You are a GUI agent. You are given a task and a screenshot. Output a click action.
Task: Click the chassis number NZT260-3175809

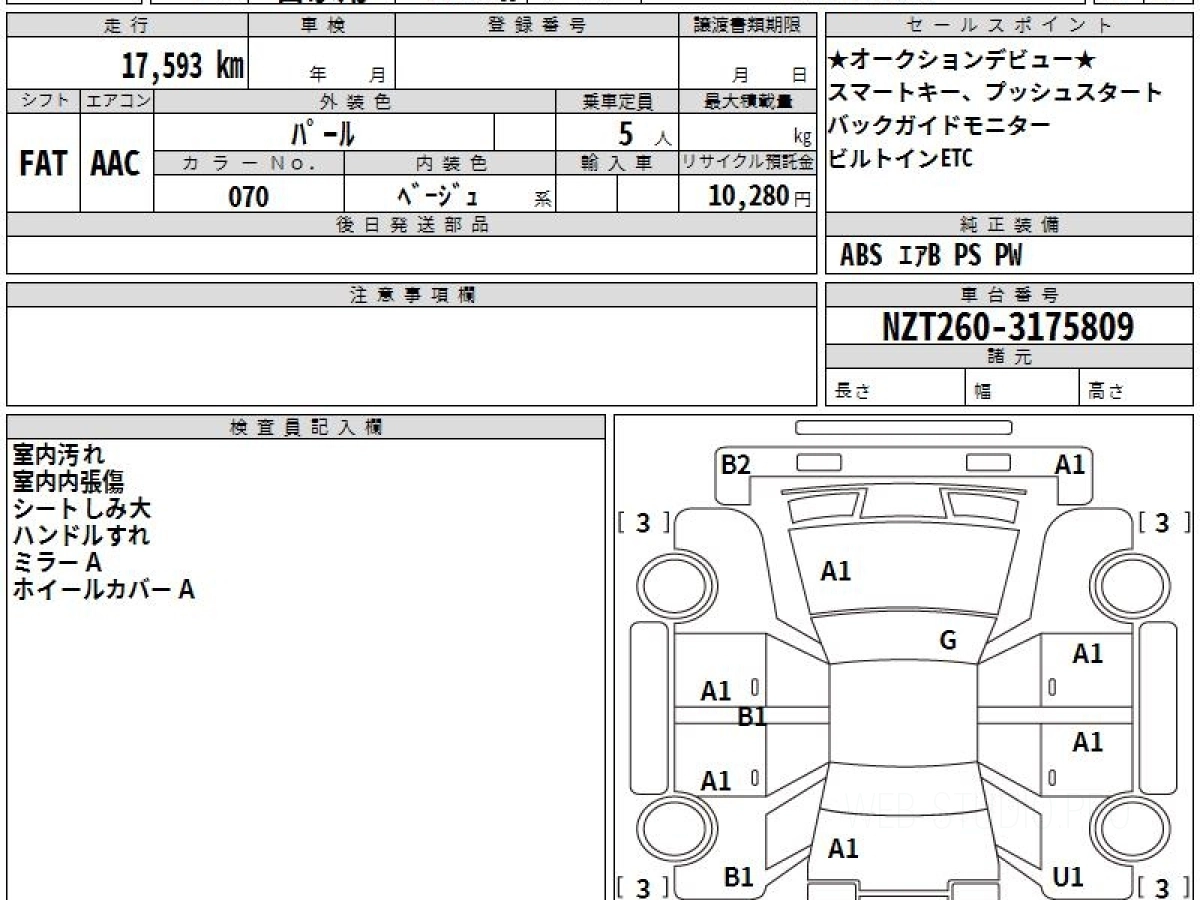(x=1008, y=326)
